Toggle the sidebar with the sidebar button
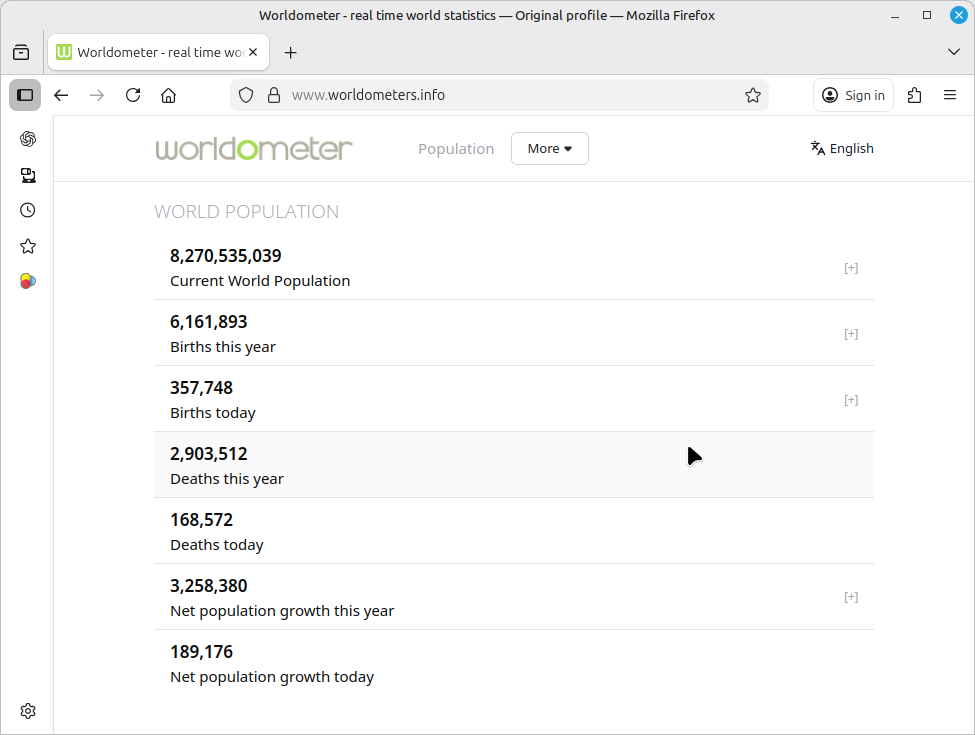 25,95
